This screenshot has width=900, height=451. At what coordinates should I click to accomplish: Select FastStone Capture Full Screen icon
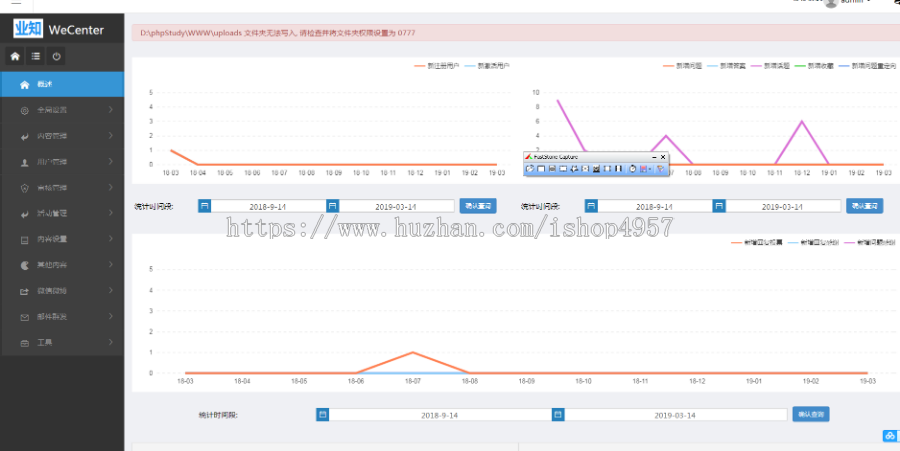(585, 169)
